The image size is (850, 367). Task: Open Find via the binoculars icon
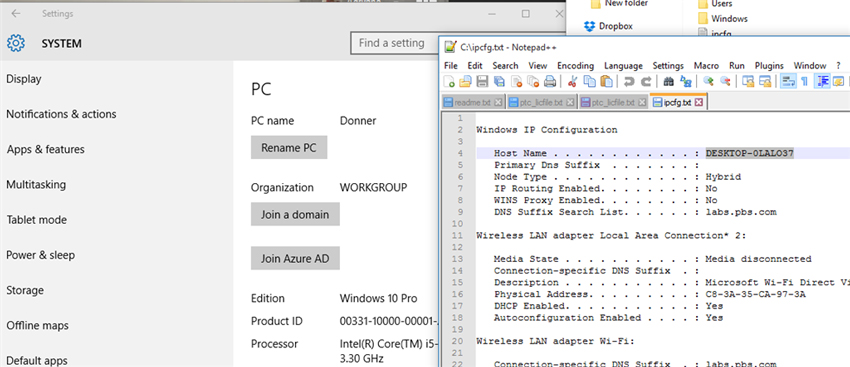(668, 81)
